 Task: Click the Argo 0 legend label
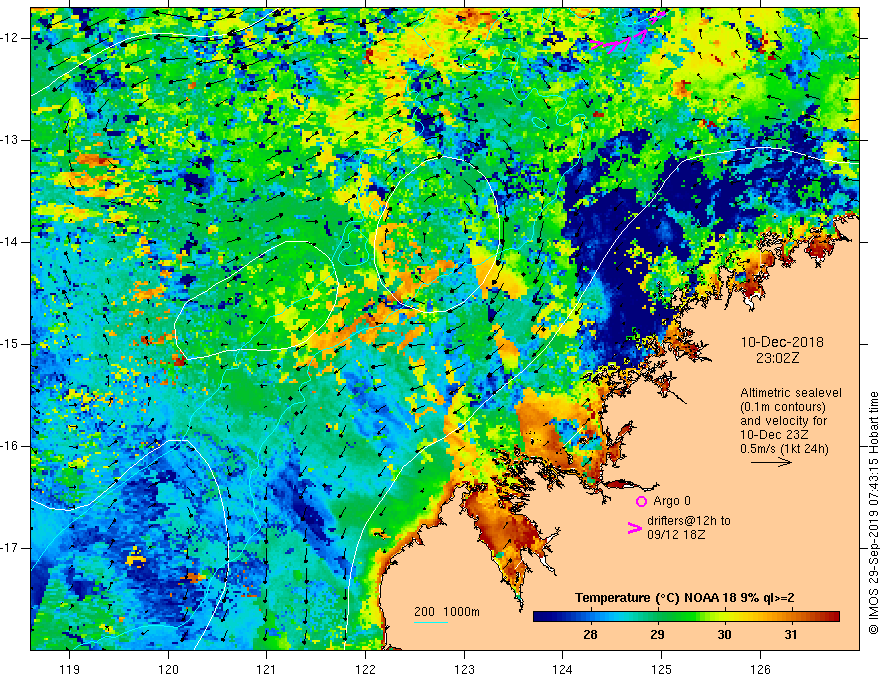click(672, 501)
